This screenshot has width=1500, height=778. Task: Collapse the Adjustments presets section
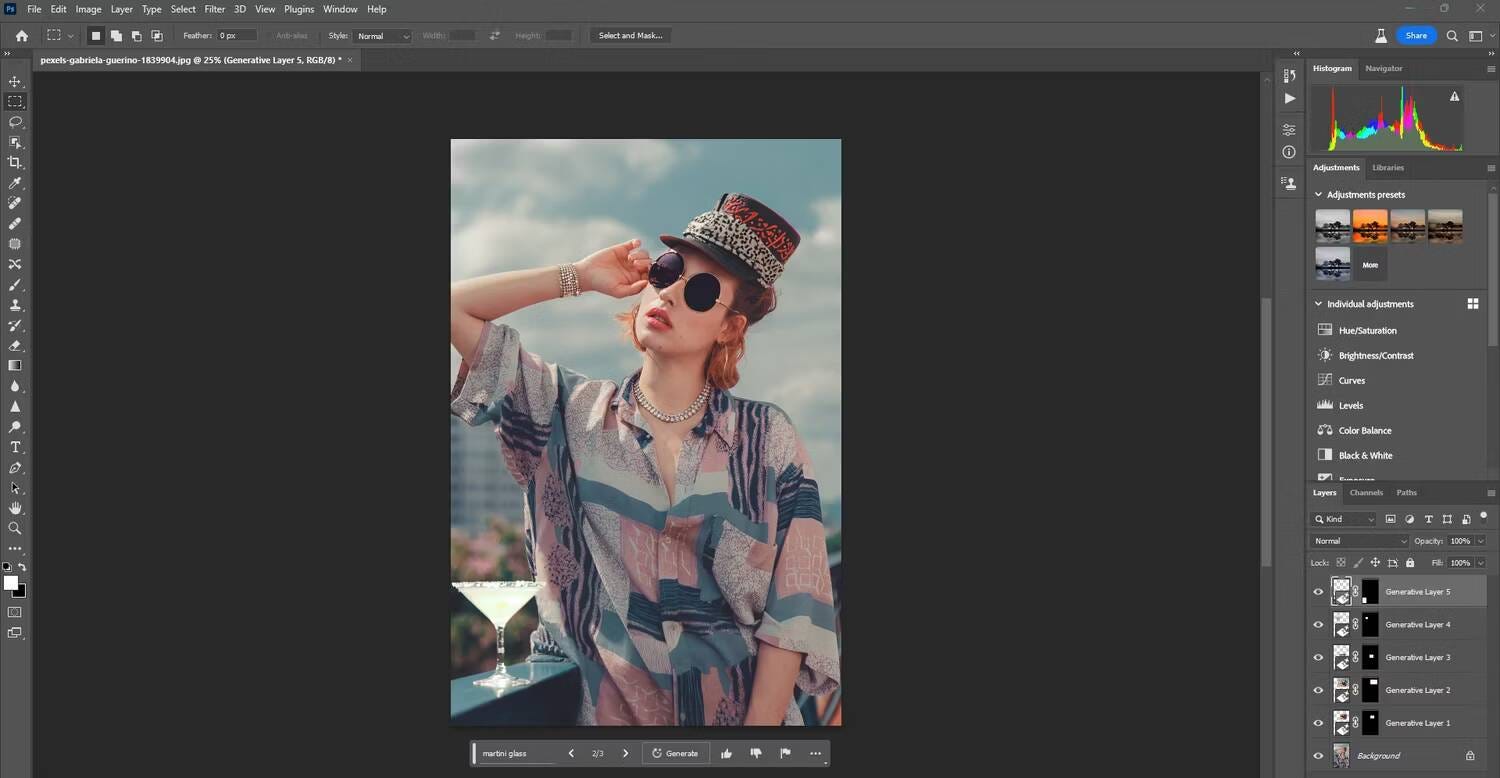tap(1318, 195)
